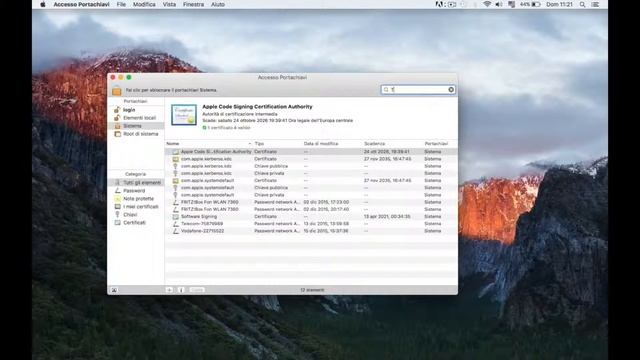640x360 pixels.
Task: Select com.apple.systemdefault Chiave pubblica row
Action: click(311, 188)
